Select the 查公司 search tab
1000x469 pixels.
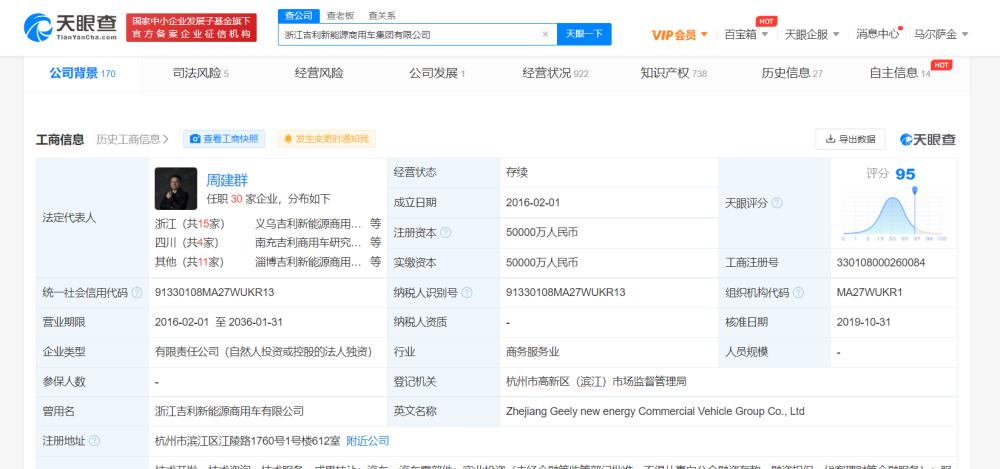pyautogui.click(x=298, y=15)
